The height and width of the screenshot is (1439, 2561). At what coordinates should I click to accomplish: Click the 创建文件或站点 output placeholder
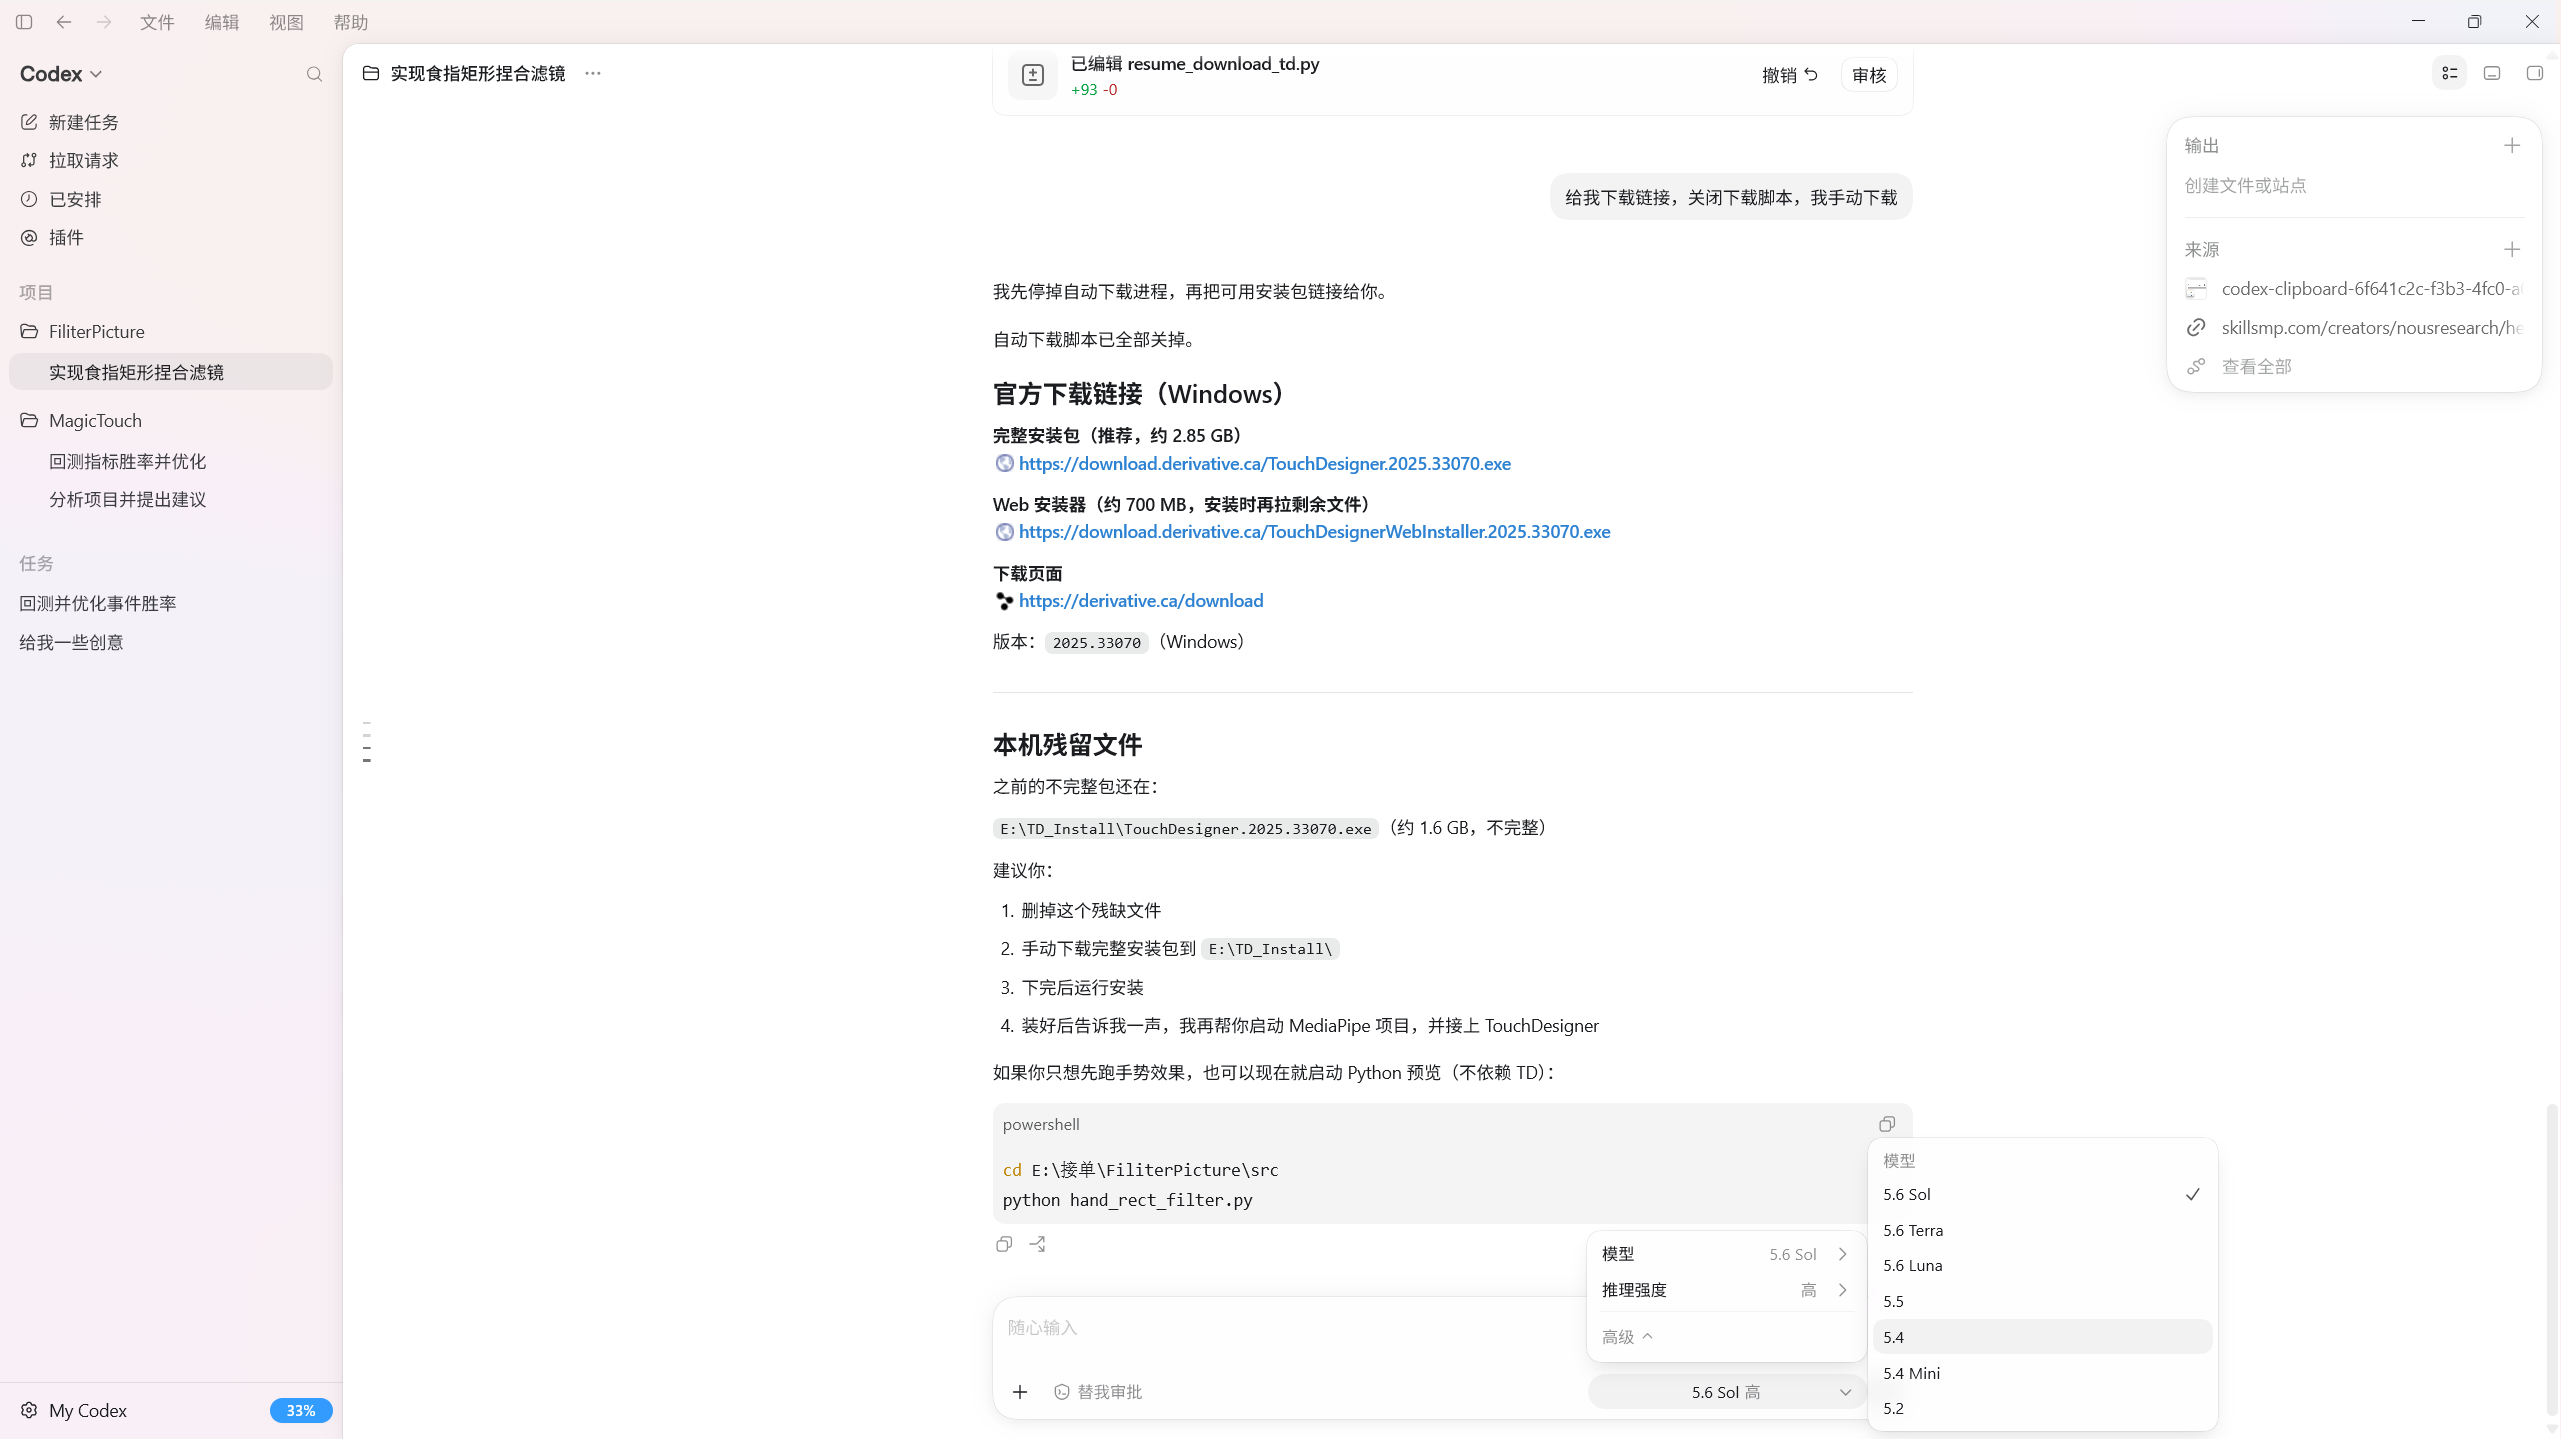point(2246,186)
